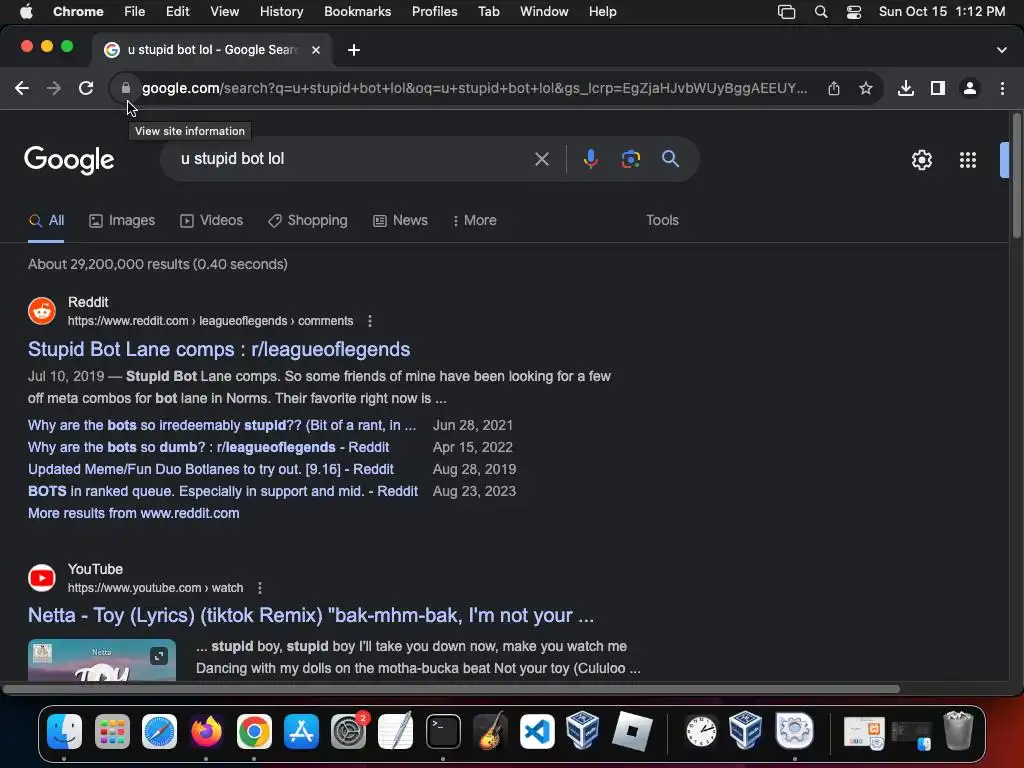Reload the current page
1024x768 pixels.
86,88
